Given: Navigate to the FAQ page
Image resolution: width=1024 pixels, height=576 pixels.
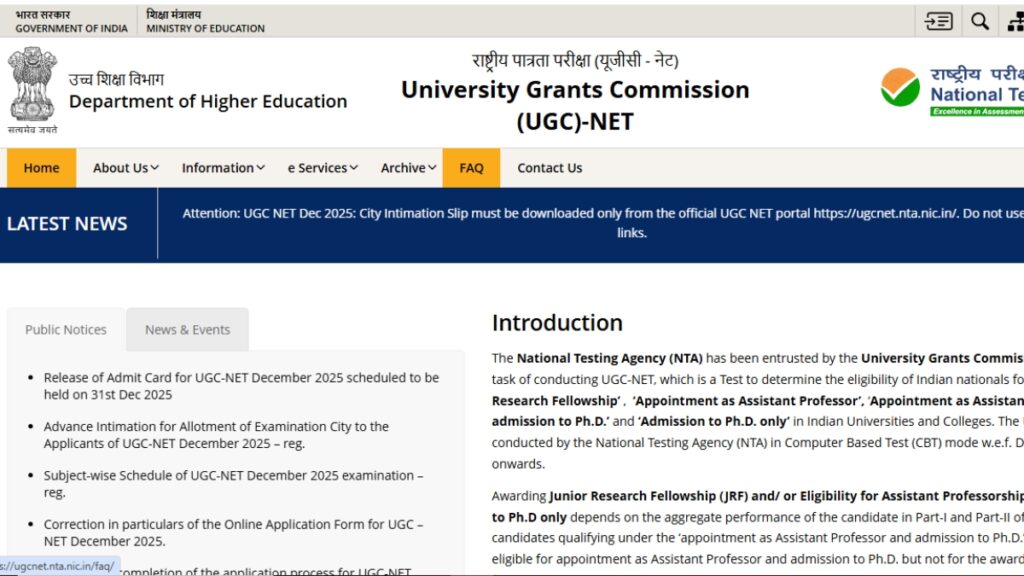Looking at the screenshot, I should [x=471, y=168].
